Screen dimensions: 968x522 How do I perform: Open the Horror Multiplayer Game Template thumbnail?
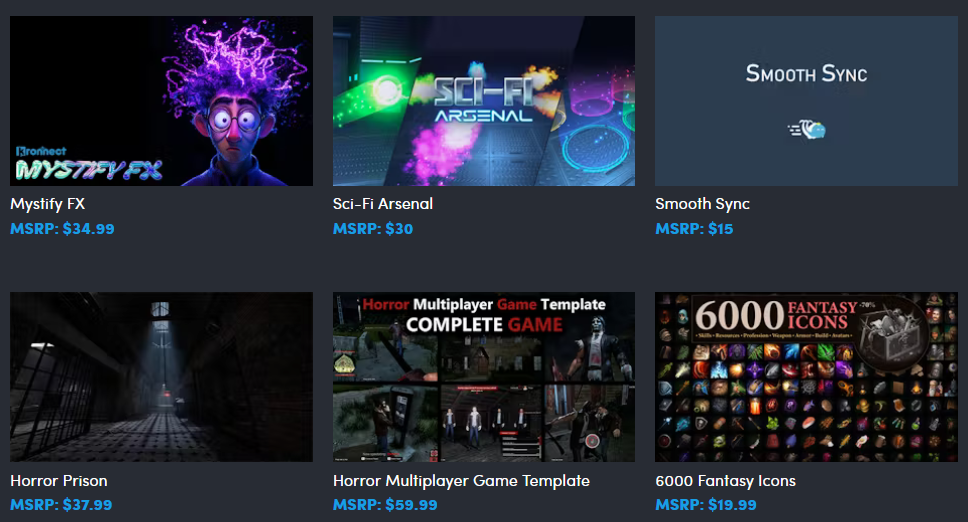pyautogui.click(x=483, y=376)
